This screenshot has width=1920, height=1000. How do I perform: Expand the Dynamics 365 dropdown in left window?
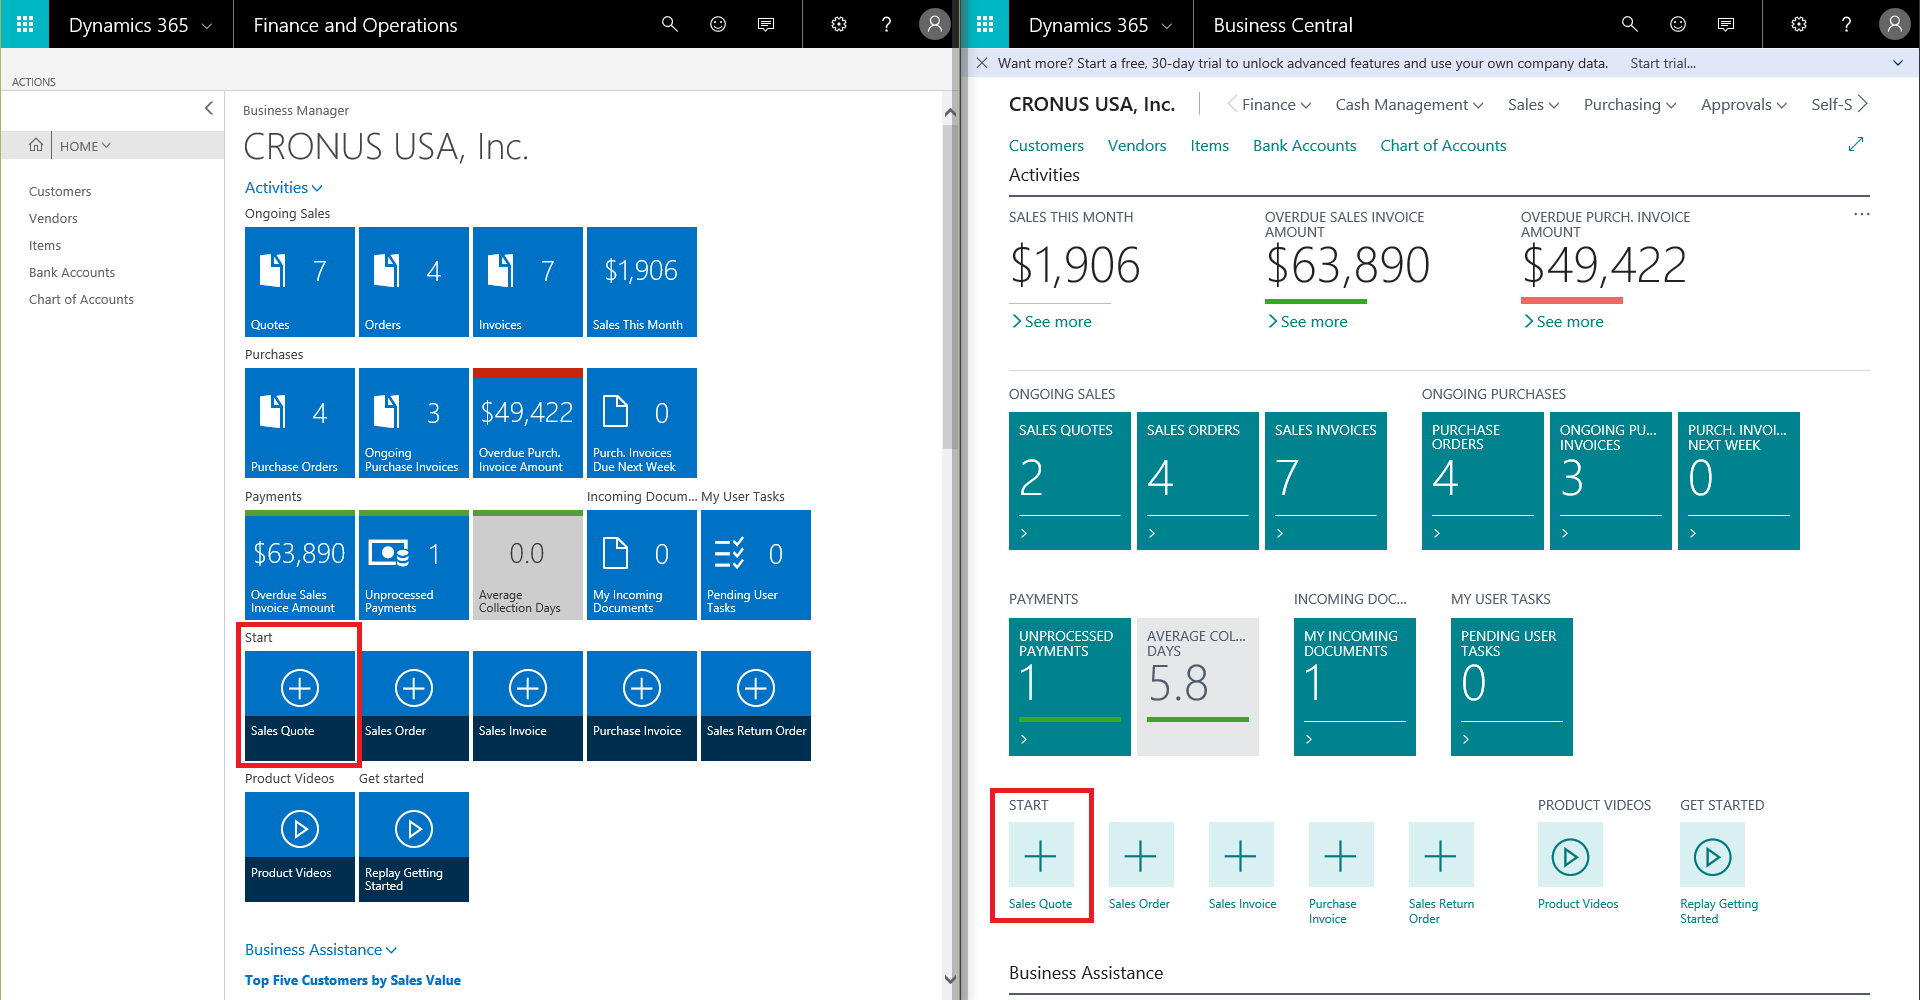[x=207, y=26]
